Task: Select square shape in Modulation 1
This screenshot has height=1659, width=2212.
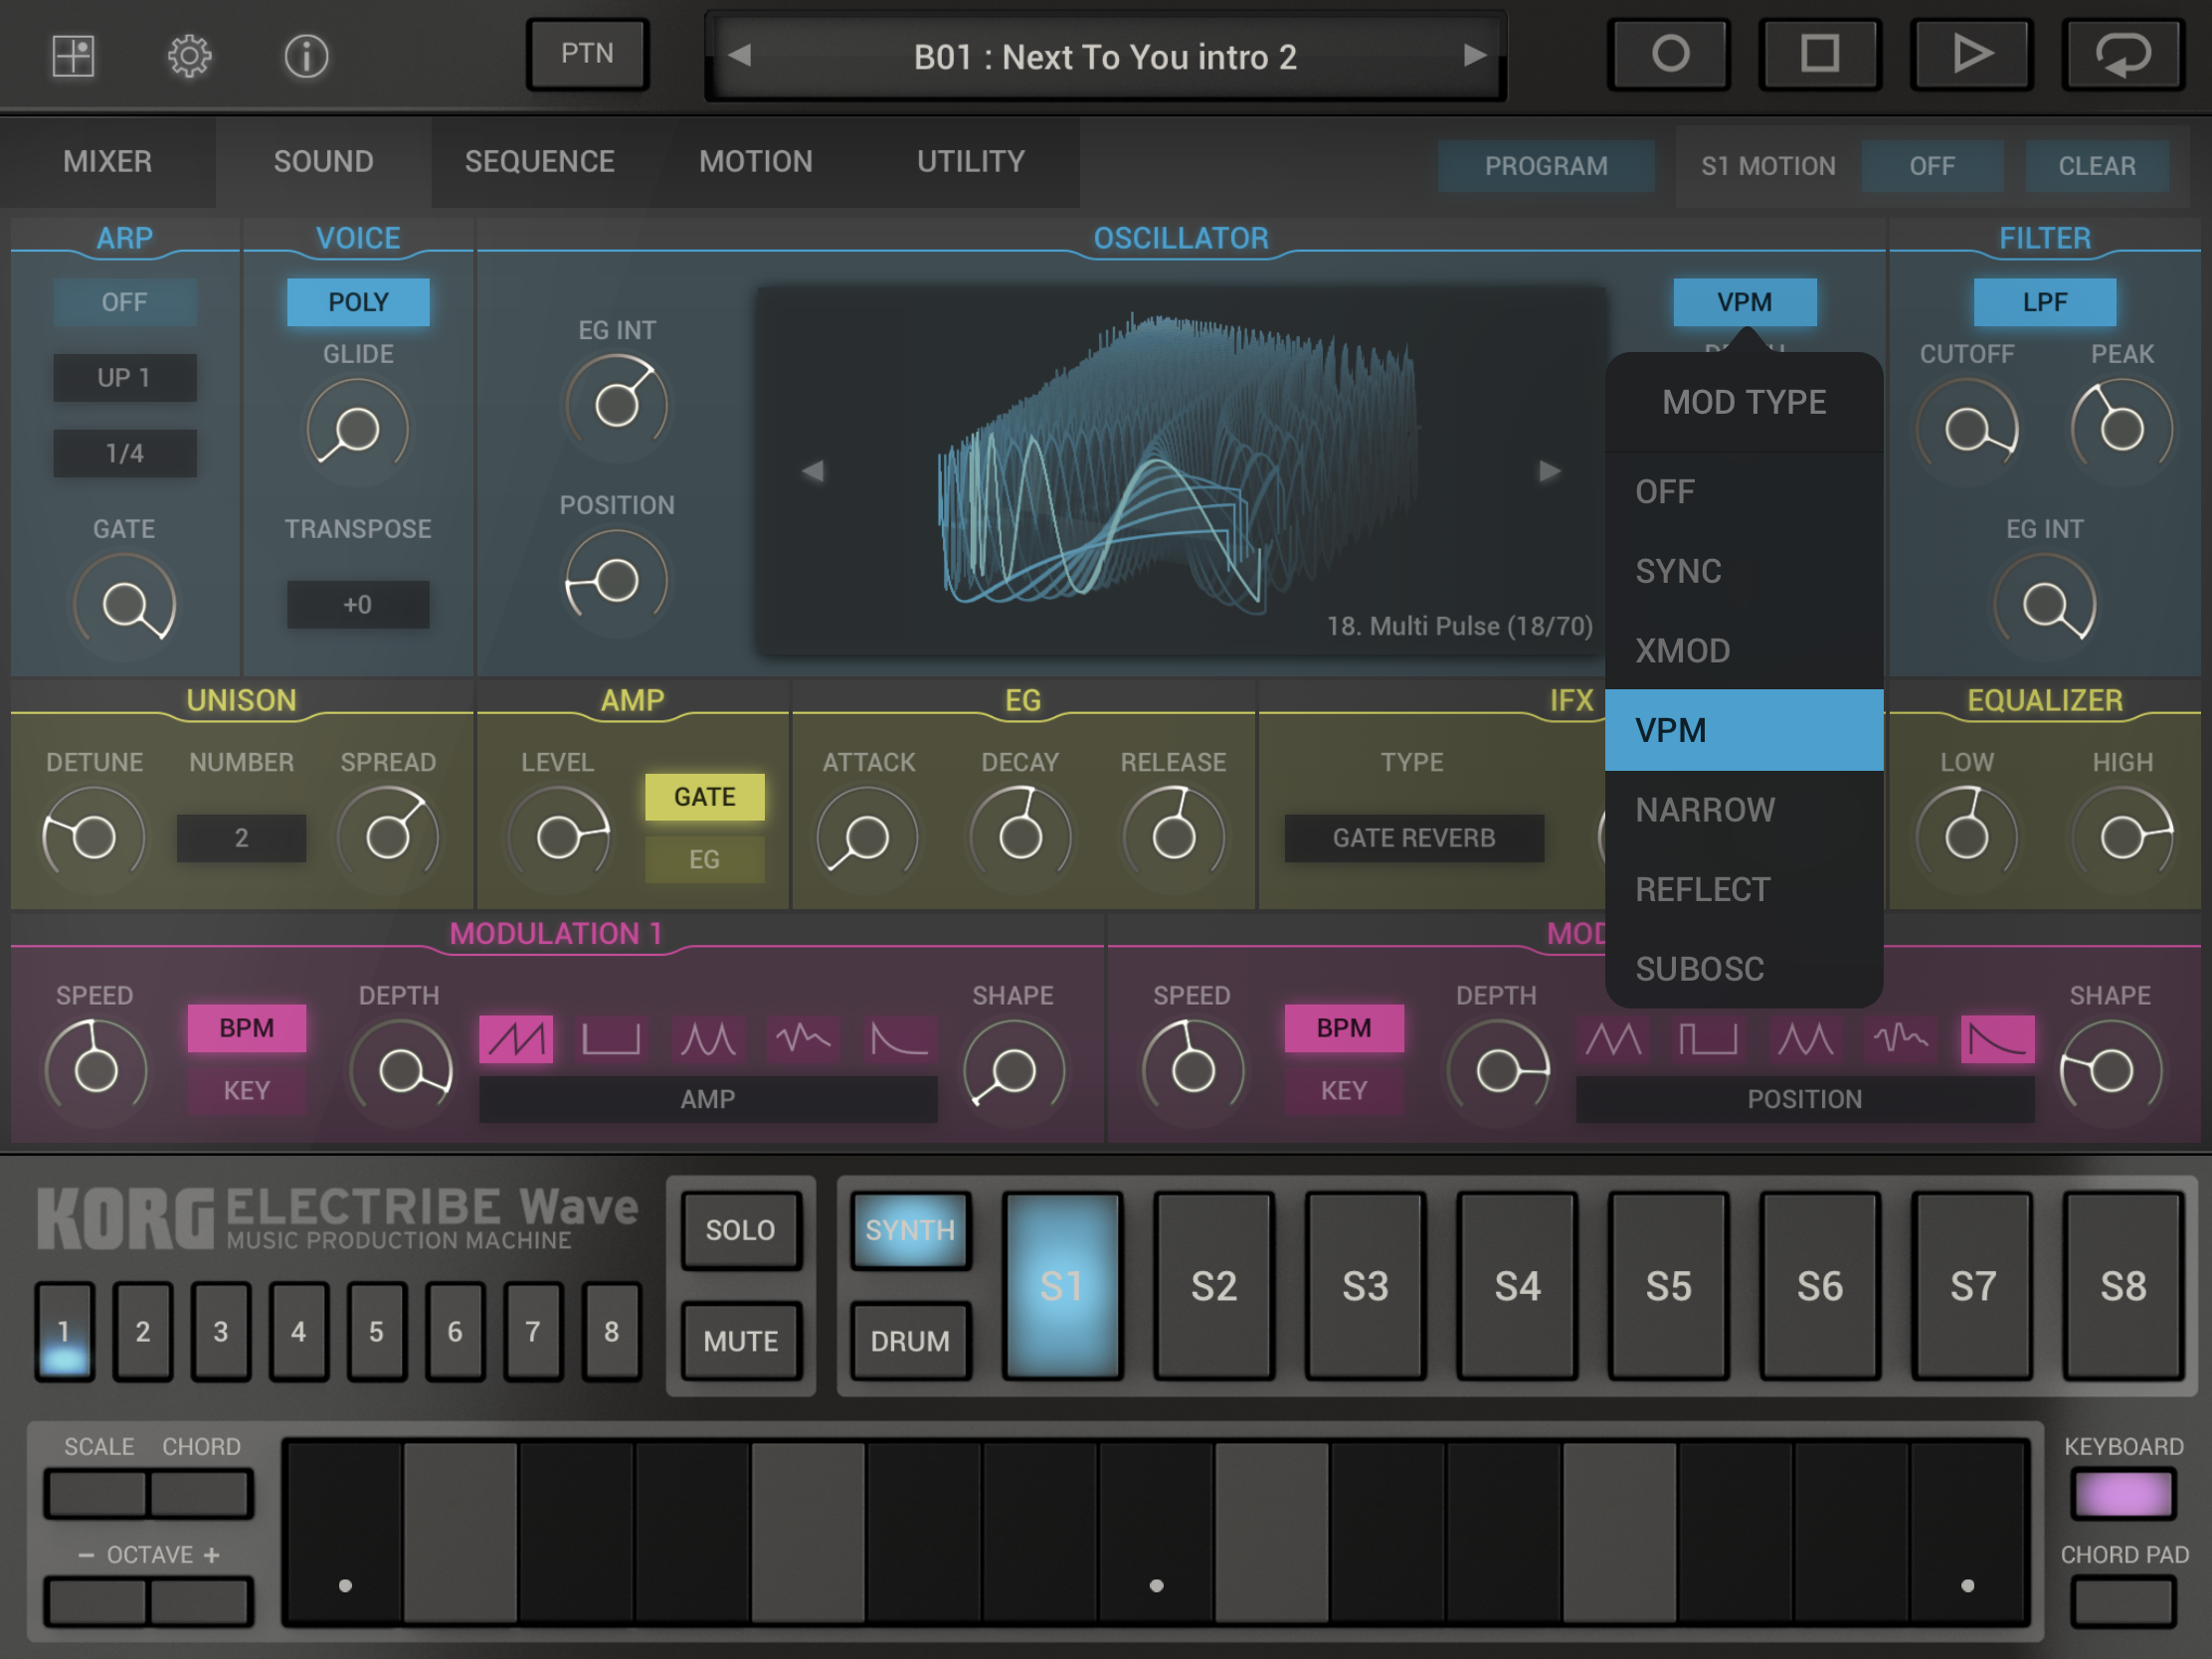Action: click(x=611, y=1039)
